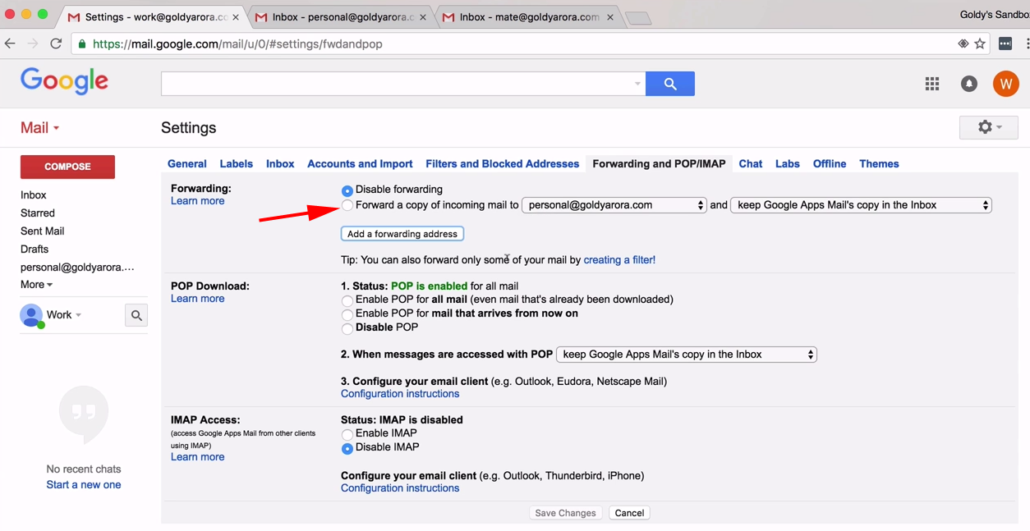Open the Google apps grid icon
The height and width of the screenshot is (531, 1030).
(932, 83)
